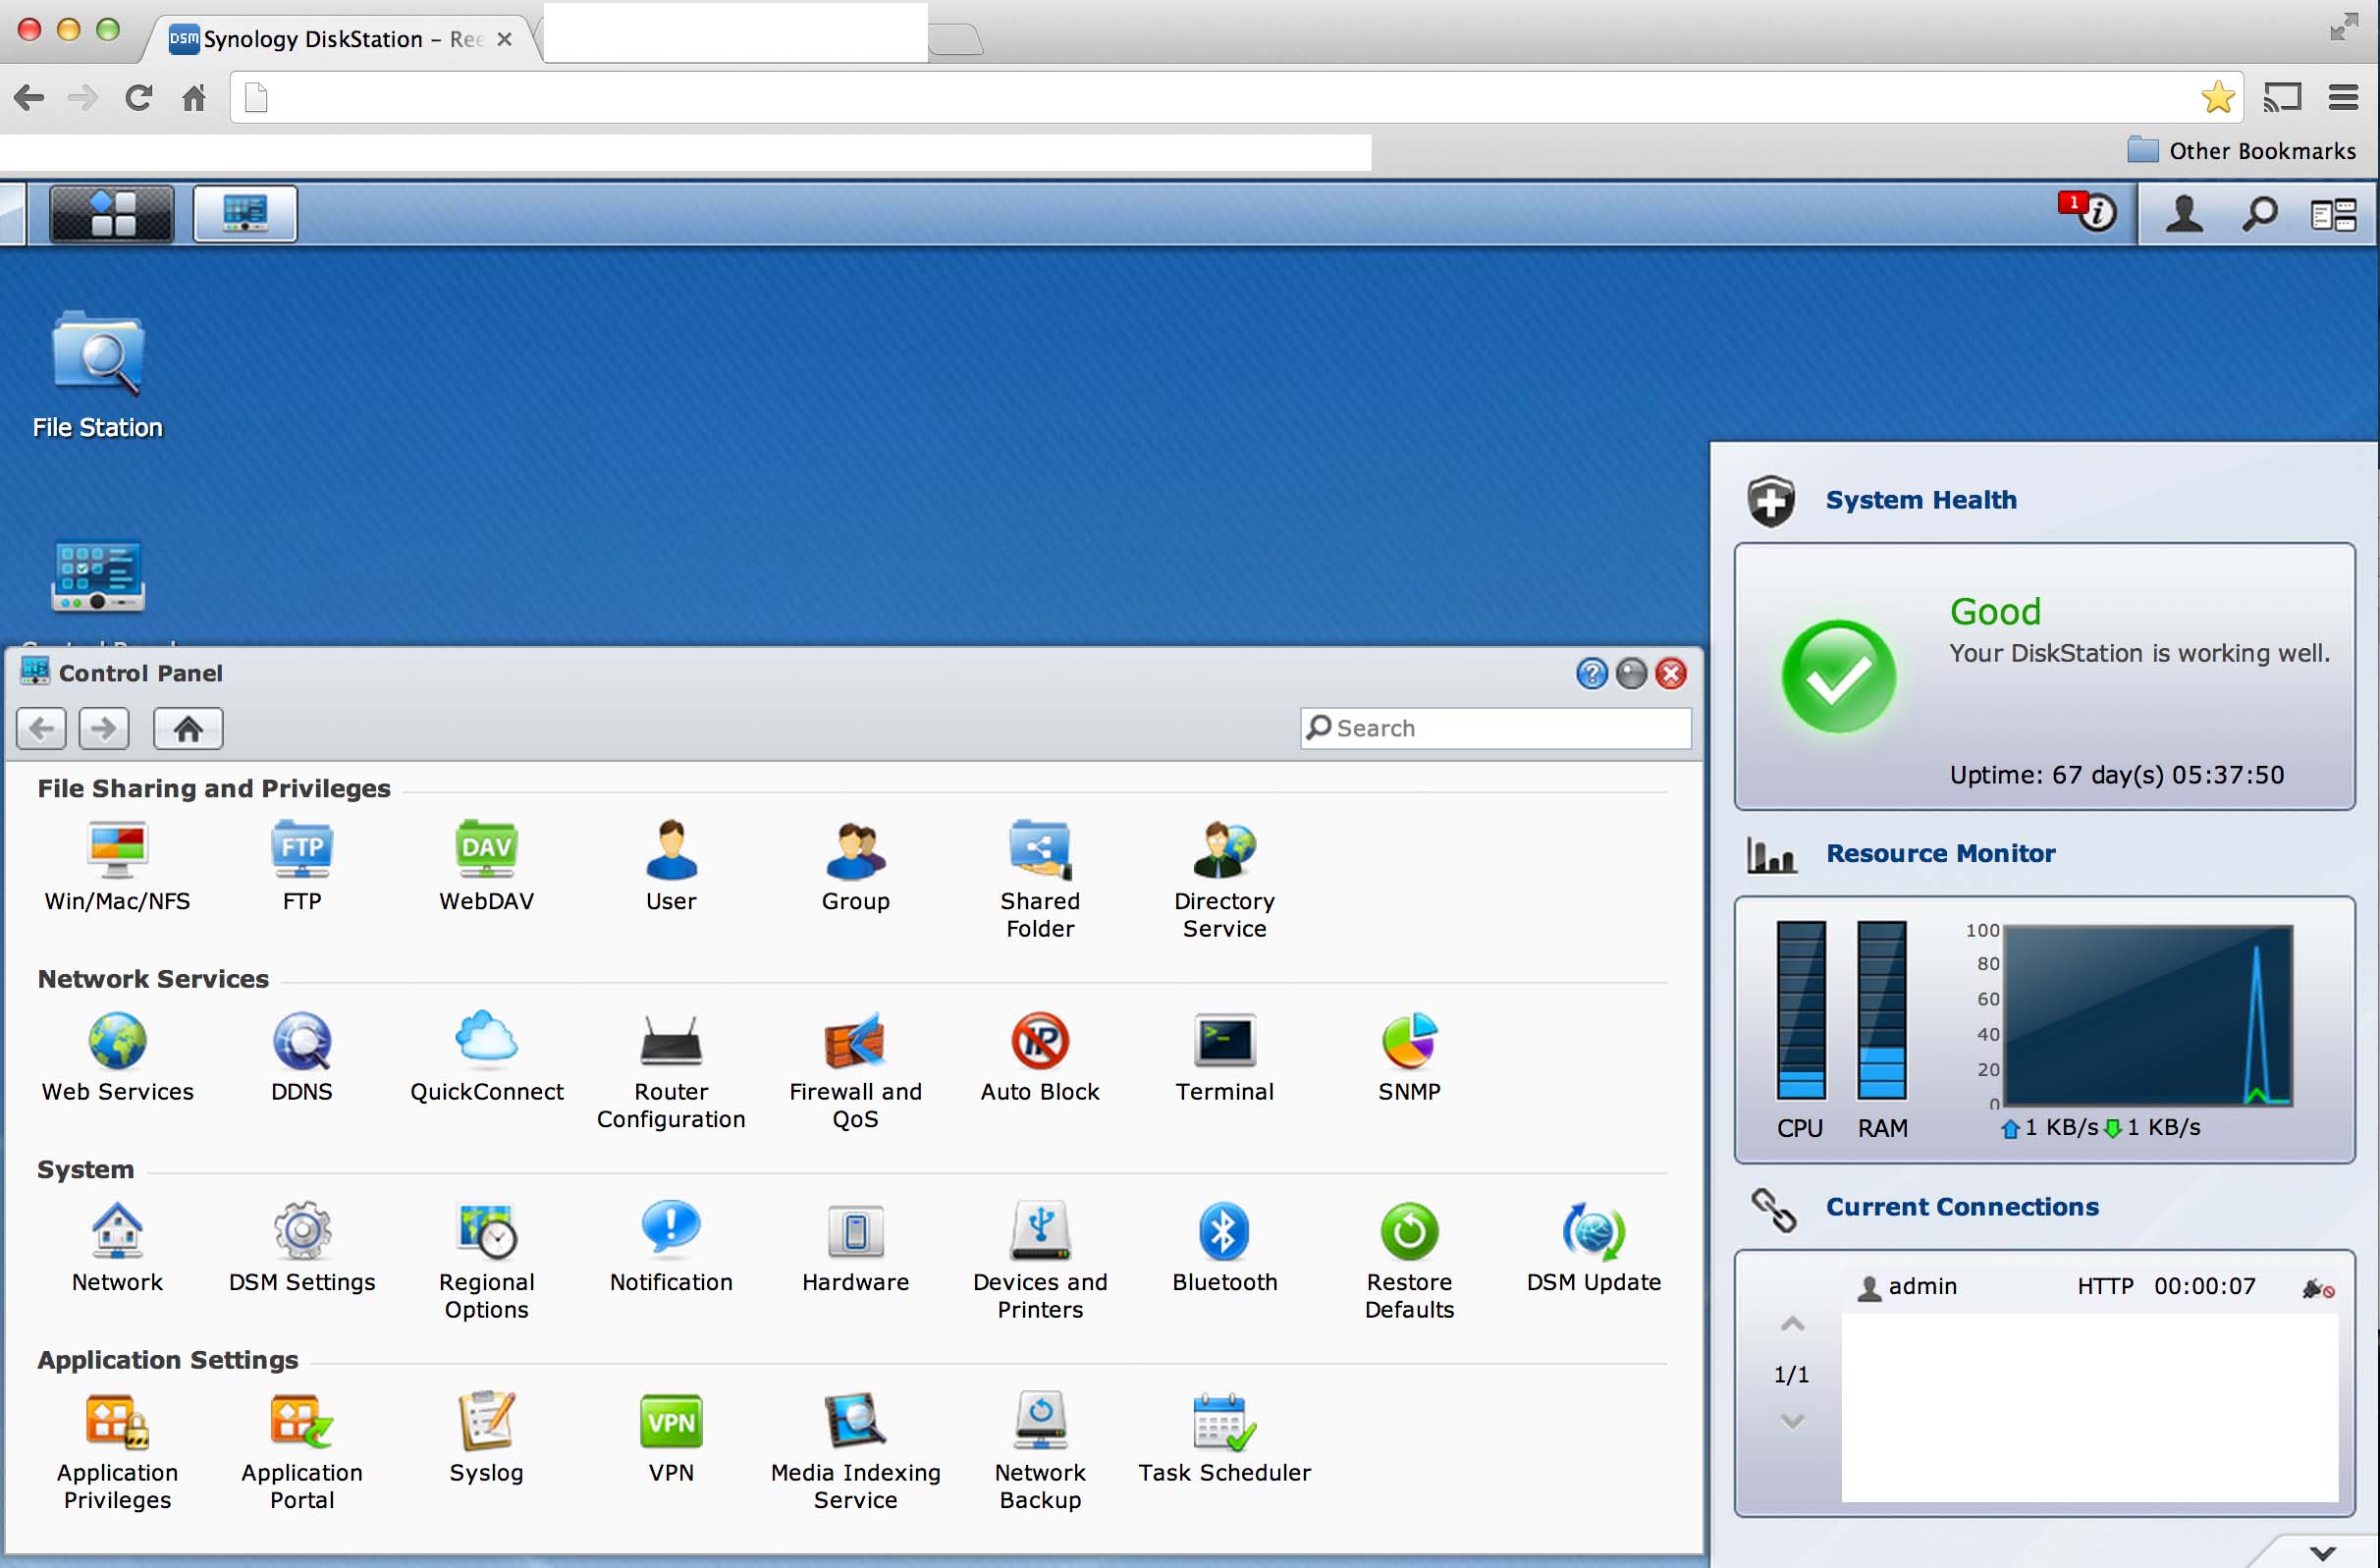Screen dimensions: 2380x1568
Task: Open the DSM main menu button
Action: pos(112,213)
